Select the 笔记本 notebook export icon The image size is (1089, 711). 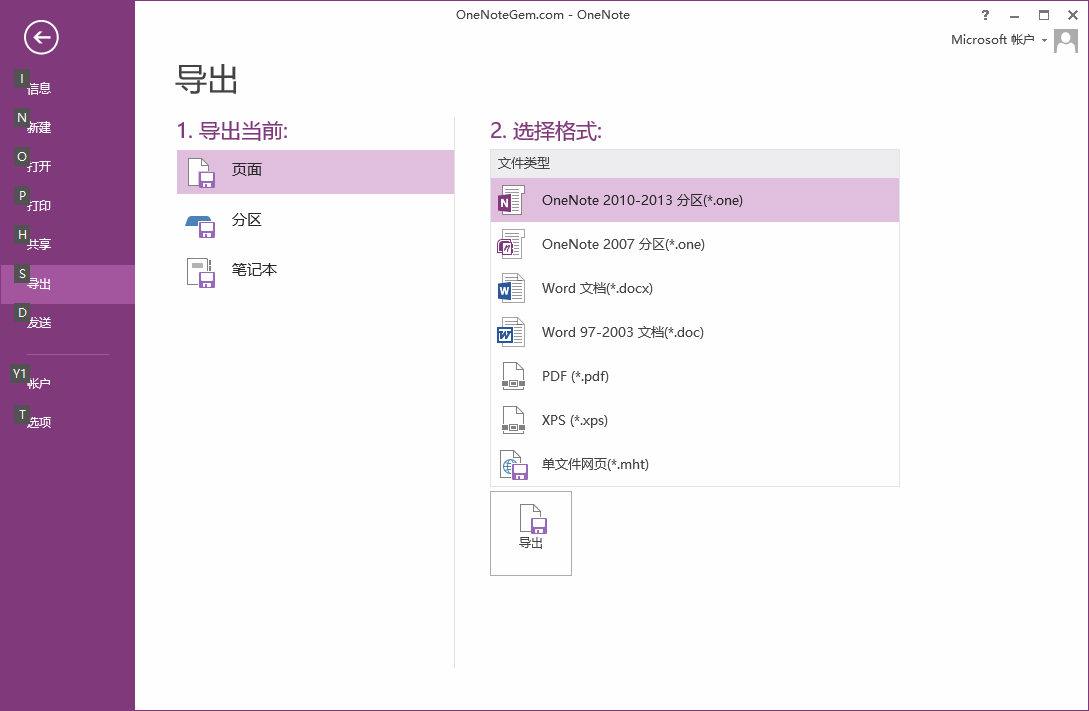pos(201,271)
